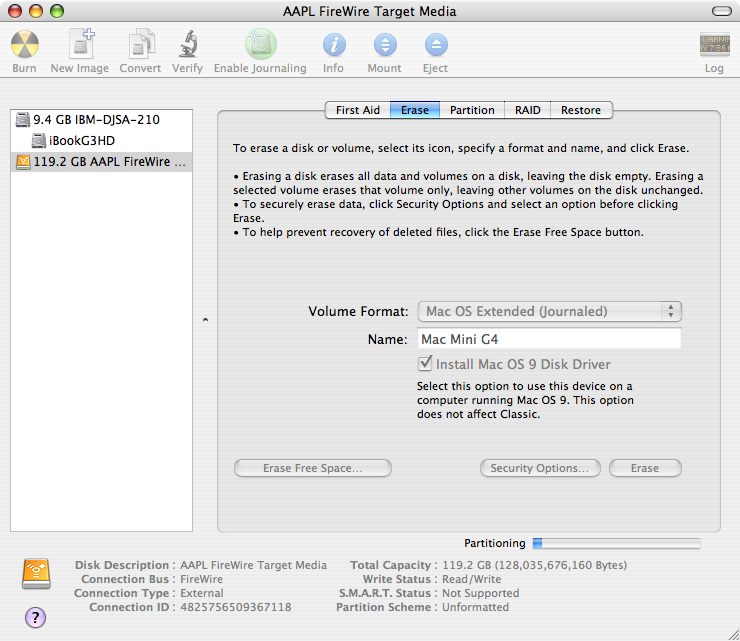740x641 pixels.
Task: Click the Partition Scheme value Unformatted
Action: (x=475, y=607)
